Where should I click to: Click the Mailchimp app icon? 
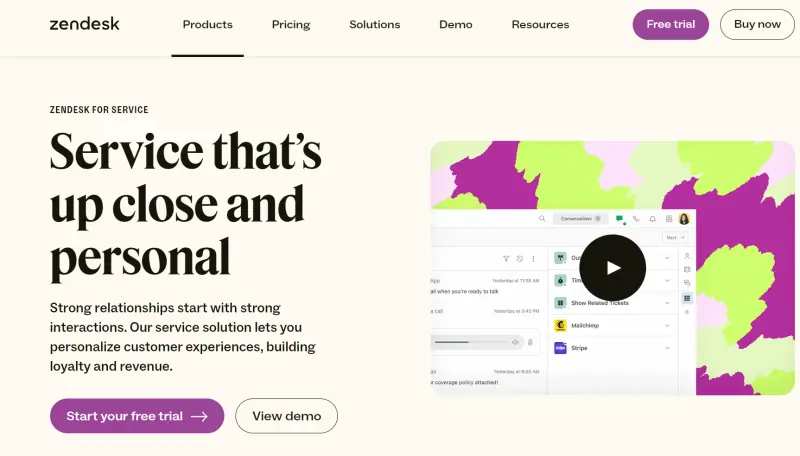(560, 325)
